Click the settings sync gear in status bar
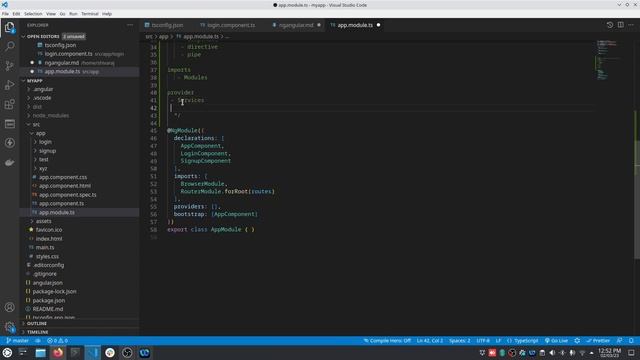The width and height of the screenshot is (640, 360). pyautogui.click(x=577, y=340)
